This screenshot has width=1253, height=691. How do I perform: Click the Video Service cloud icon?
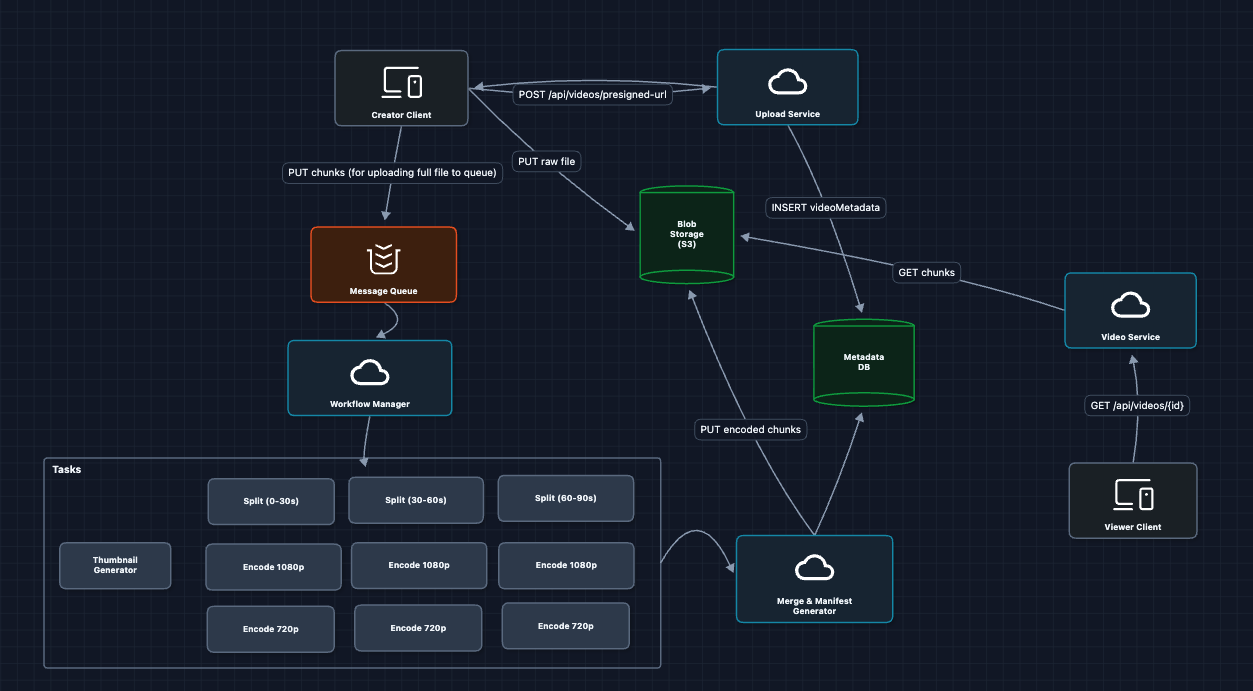tap(1130, 304)
